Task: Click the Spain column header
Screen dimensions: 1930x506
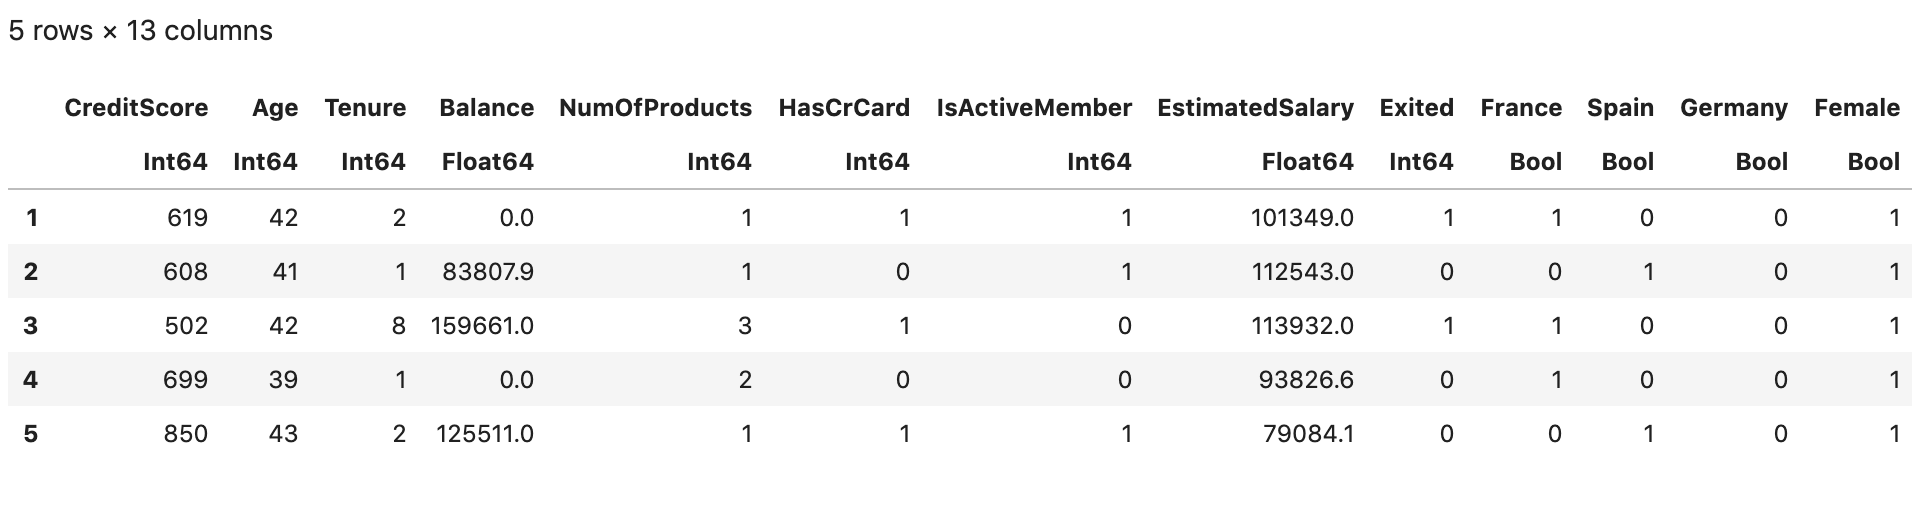Action: point(1620,108)
